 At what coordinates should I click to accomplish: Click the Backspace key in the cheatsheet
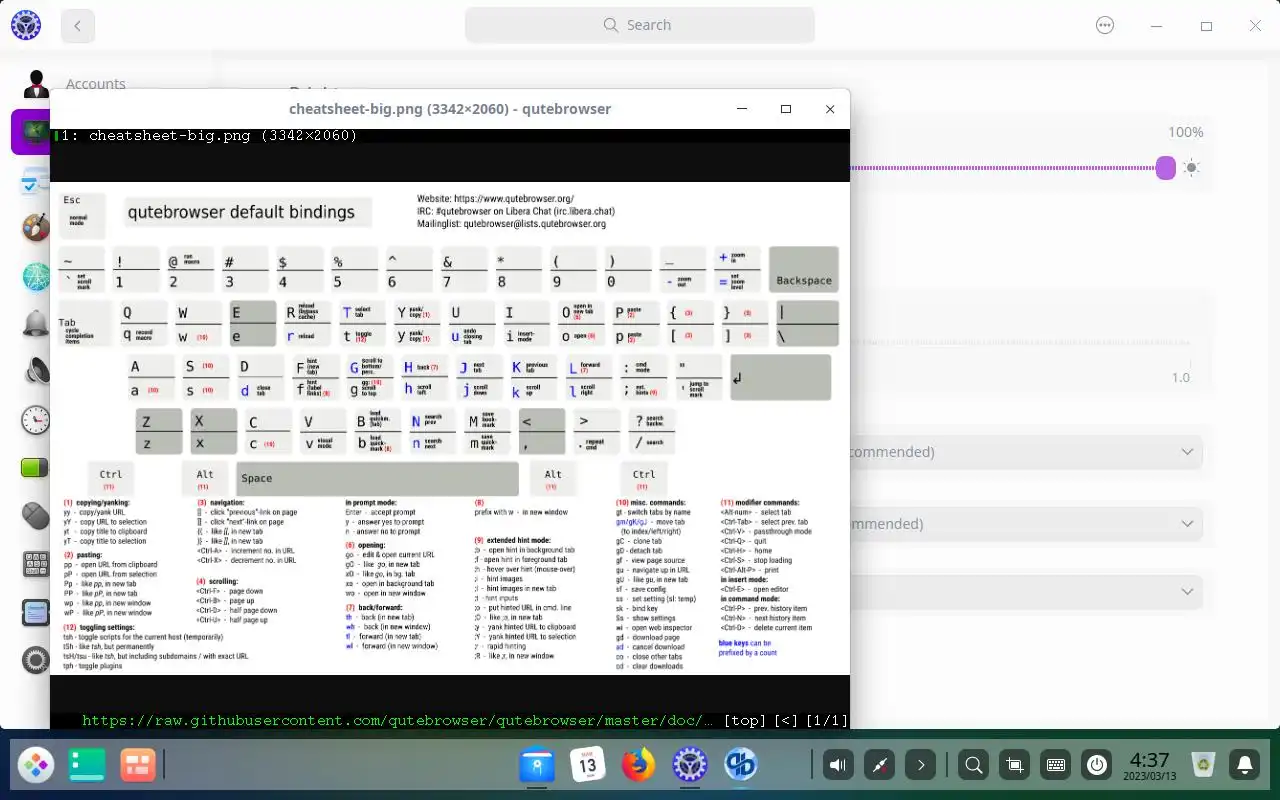804,269
